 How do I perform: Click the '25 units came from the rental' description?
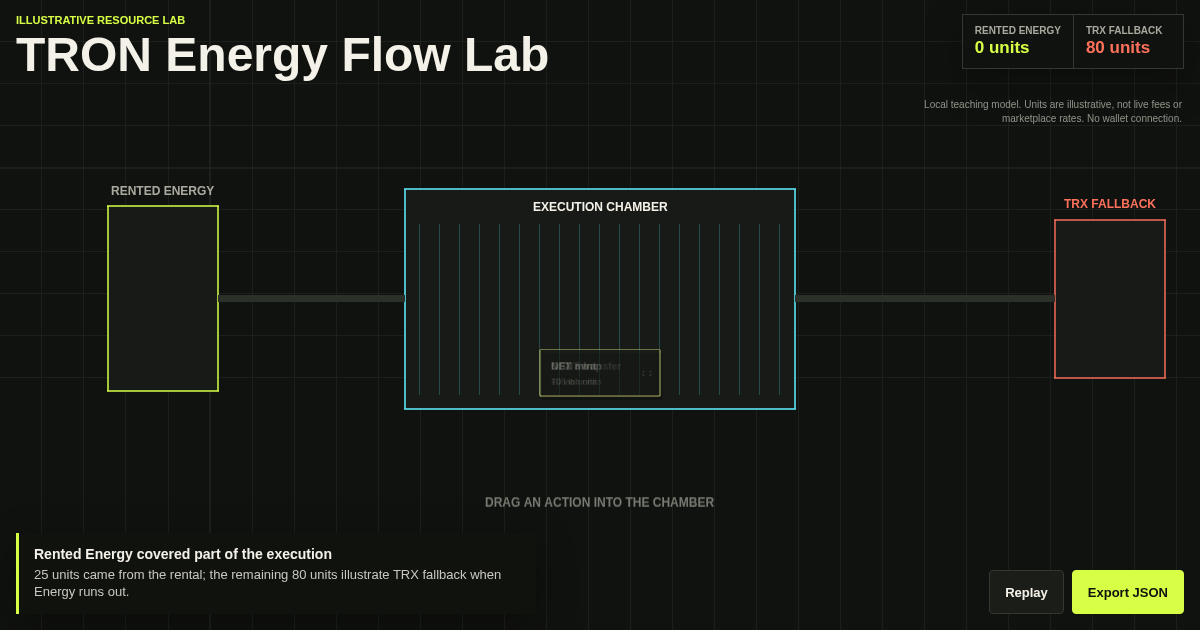[268, 583]
